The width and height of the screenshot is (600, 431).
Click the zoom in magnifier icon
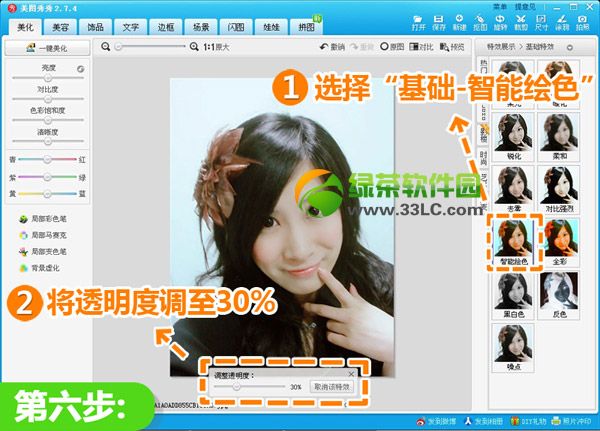[x=194, y=47]
